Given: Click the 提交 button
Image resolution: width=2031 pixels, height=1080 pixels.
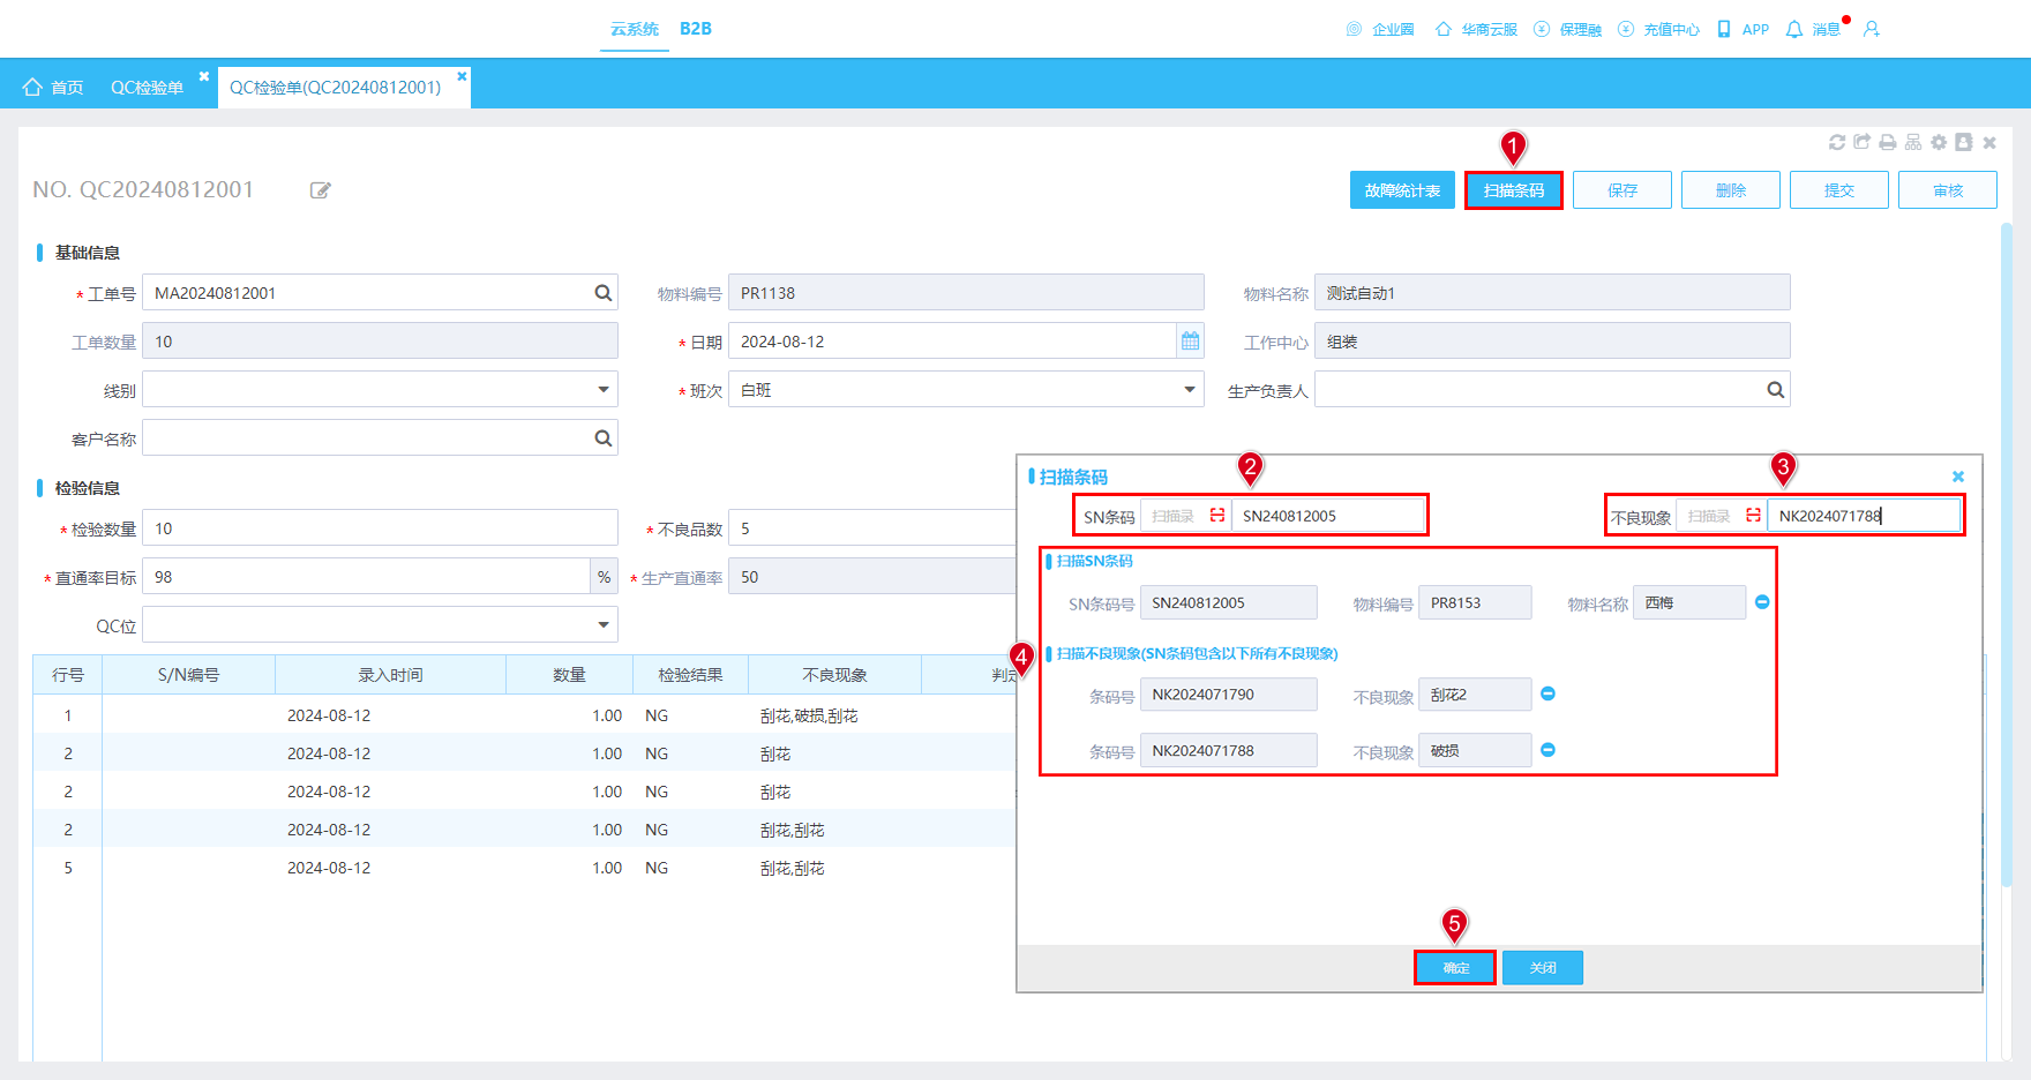Looking at the screenshot, I should [1839, 190].
